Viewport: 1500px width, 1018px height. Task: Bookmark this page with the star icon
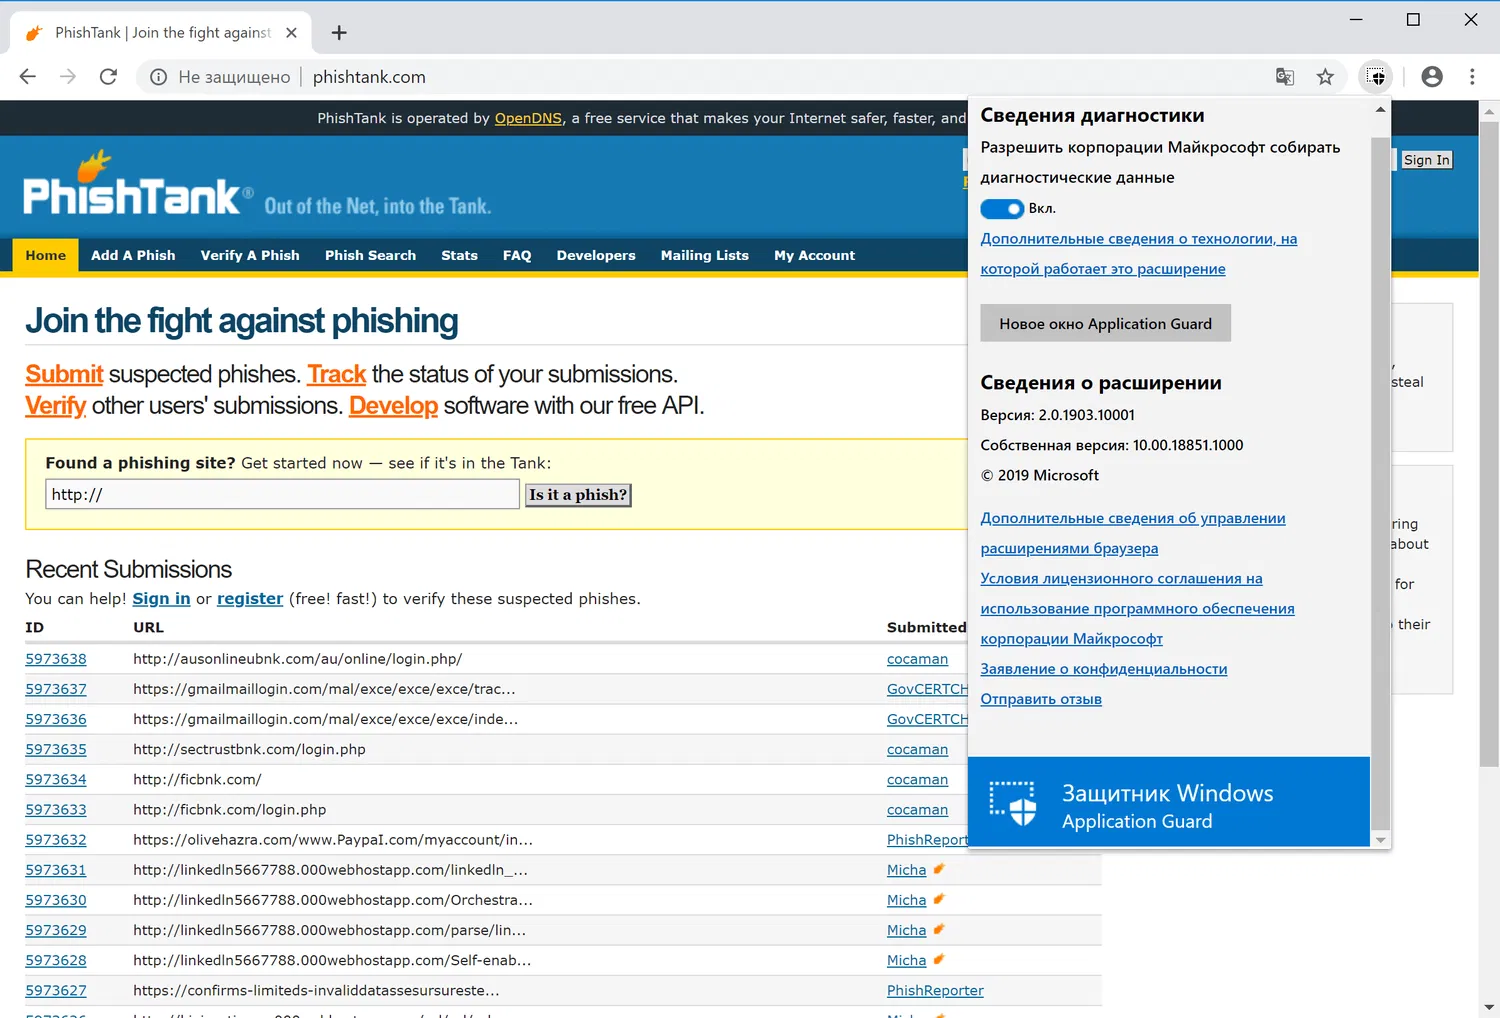tap(1325, 77)
